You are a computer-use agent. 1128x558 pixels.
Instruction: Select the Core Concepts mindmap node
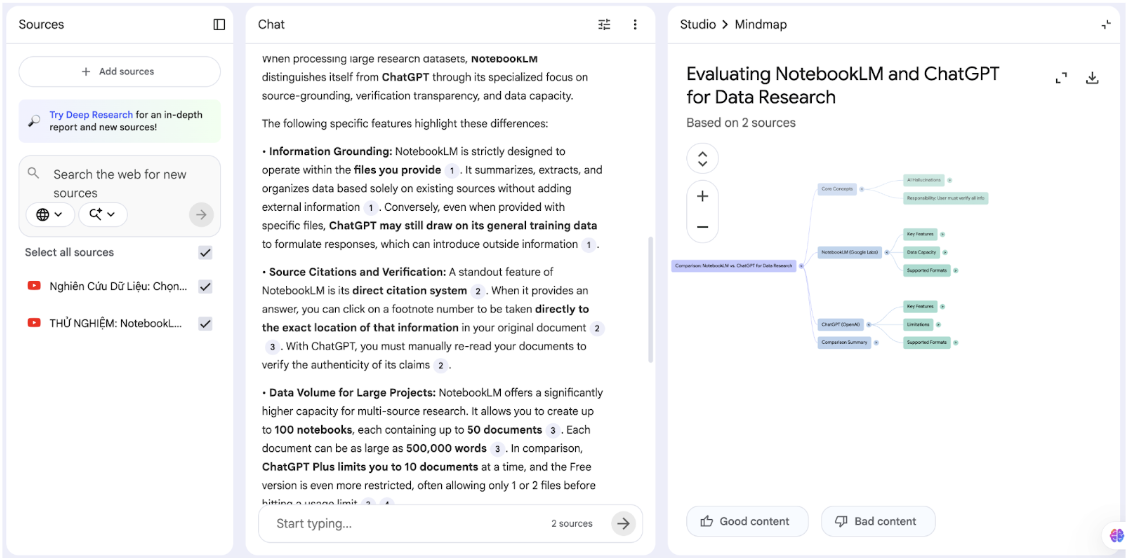pos(836,189)
